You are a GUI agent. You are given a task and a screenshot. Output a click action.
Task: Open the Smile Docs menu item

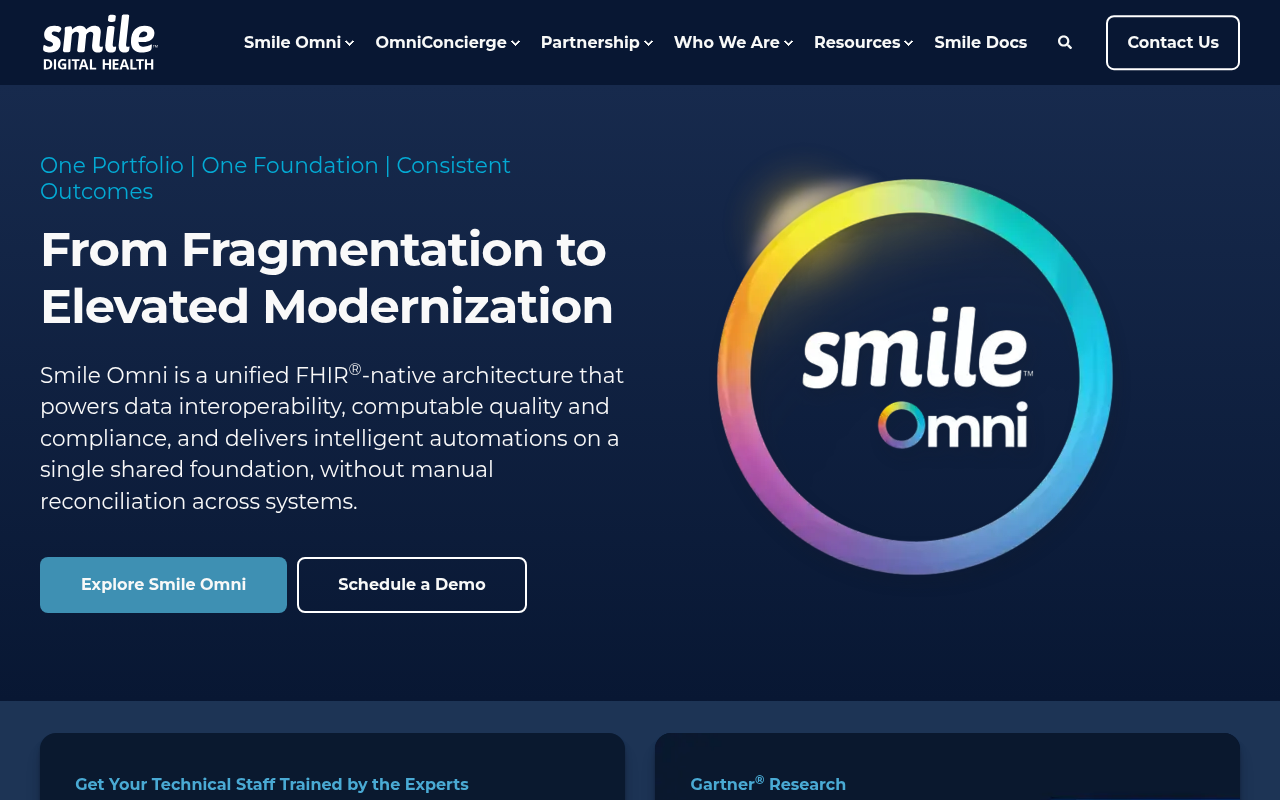coord(980,42)
